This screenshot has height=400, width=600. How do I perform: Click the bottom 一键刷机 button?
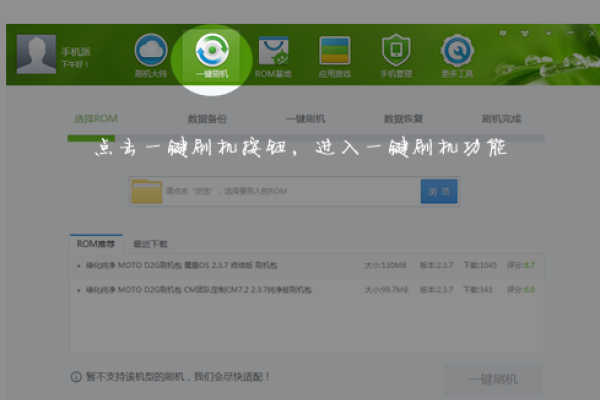(x=493, y=379)
